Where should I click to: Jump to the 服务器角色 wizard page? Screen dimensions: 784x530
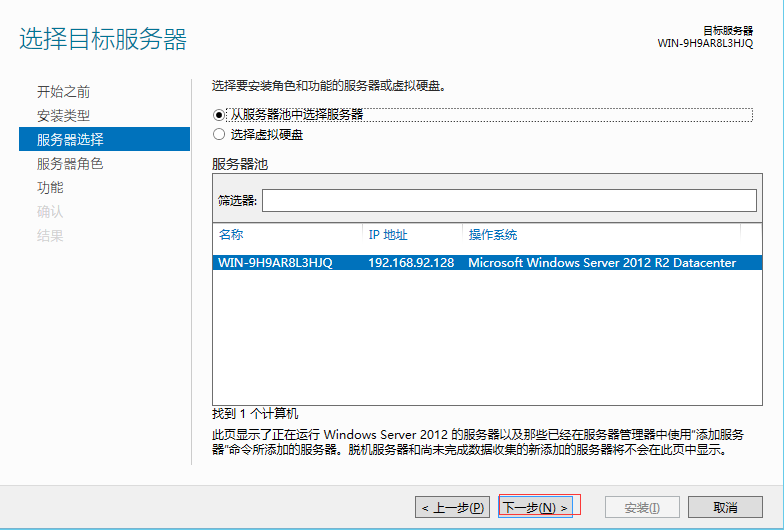pos(70,164)
